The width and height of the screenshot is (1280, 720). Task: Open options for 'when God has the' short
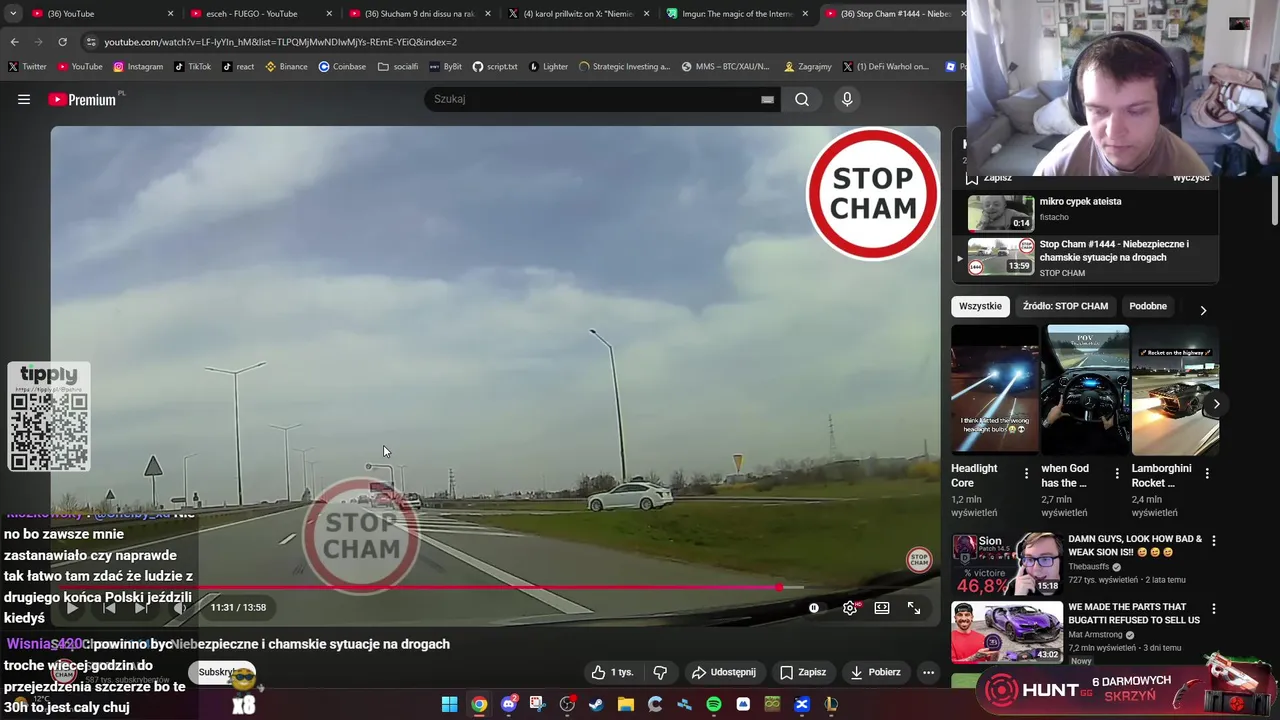pos(1117,473)
